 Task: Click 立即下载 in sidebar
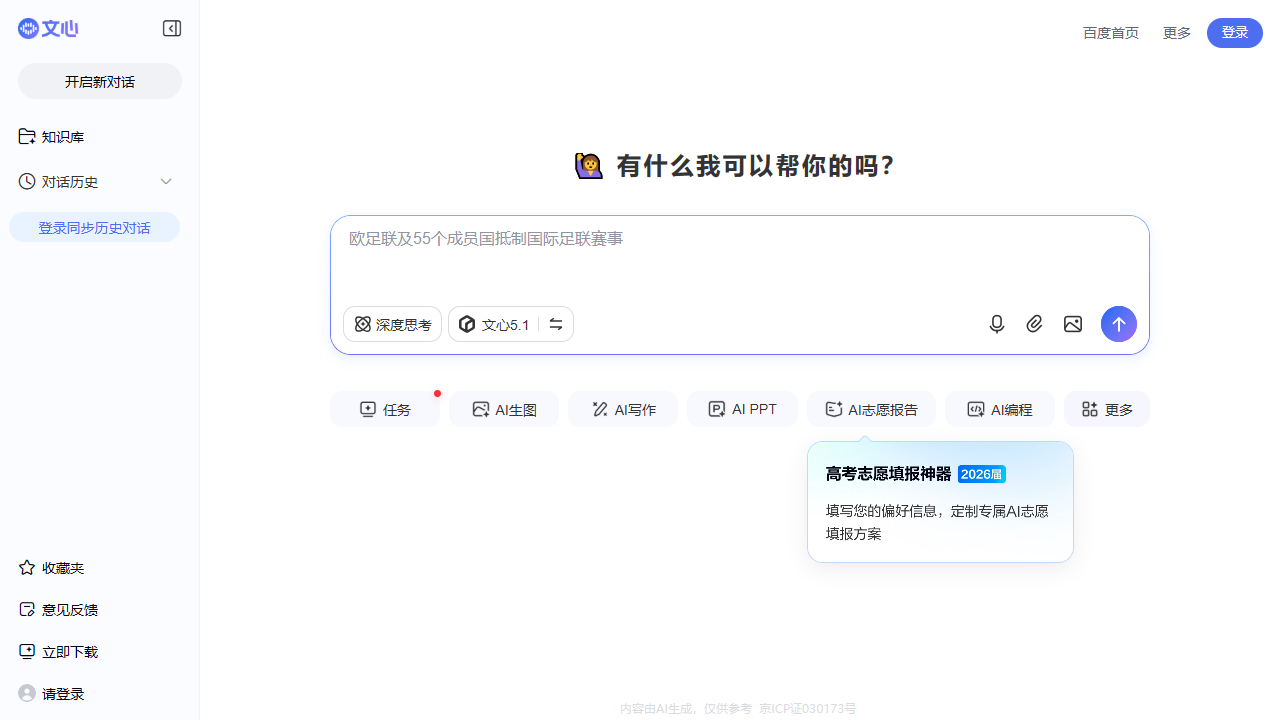(58, 652)
